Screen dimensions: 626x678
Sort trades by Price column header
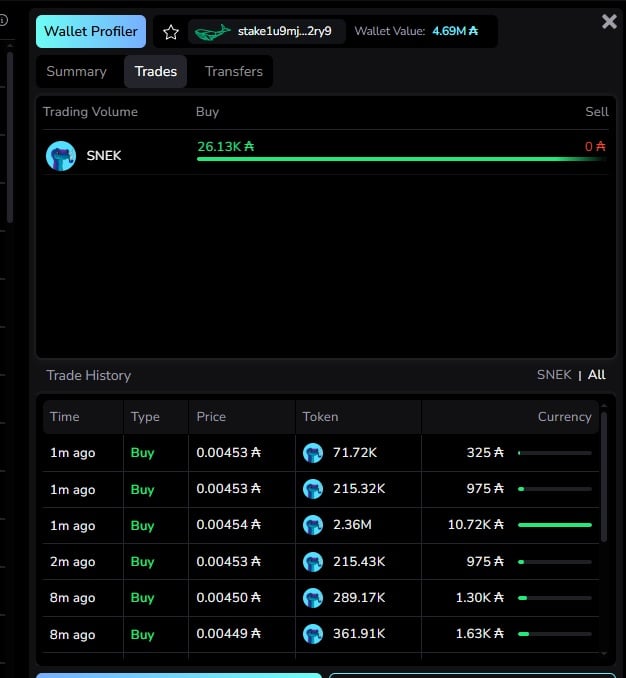pyautogui.click(x=211, y=417)
